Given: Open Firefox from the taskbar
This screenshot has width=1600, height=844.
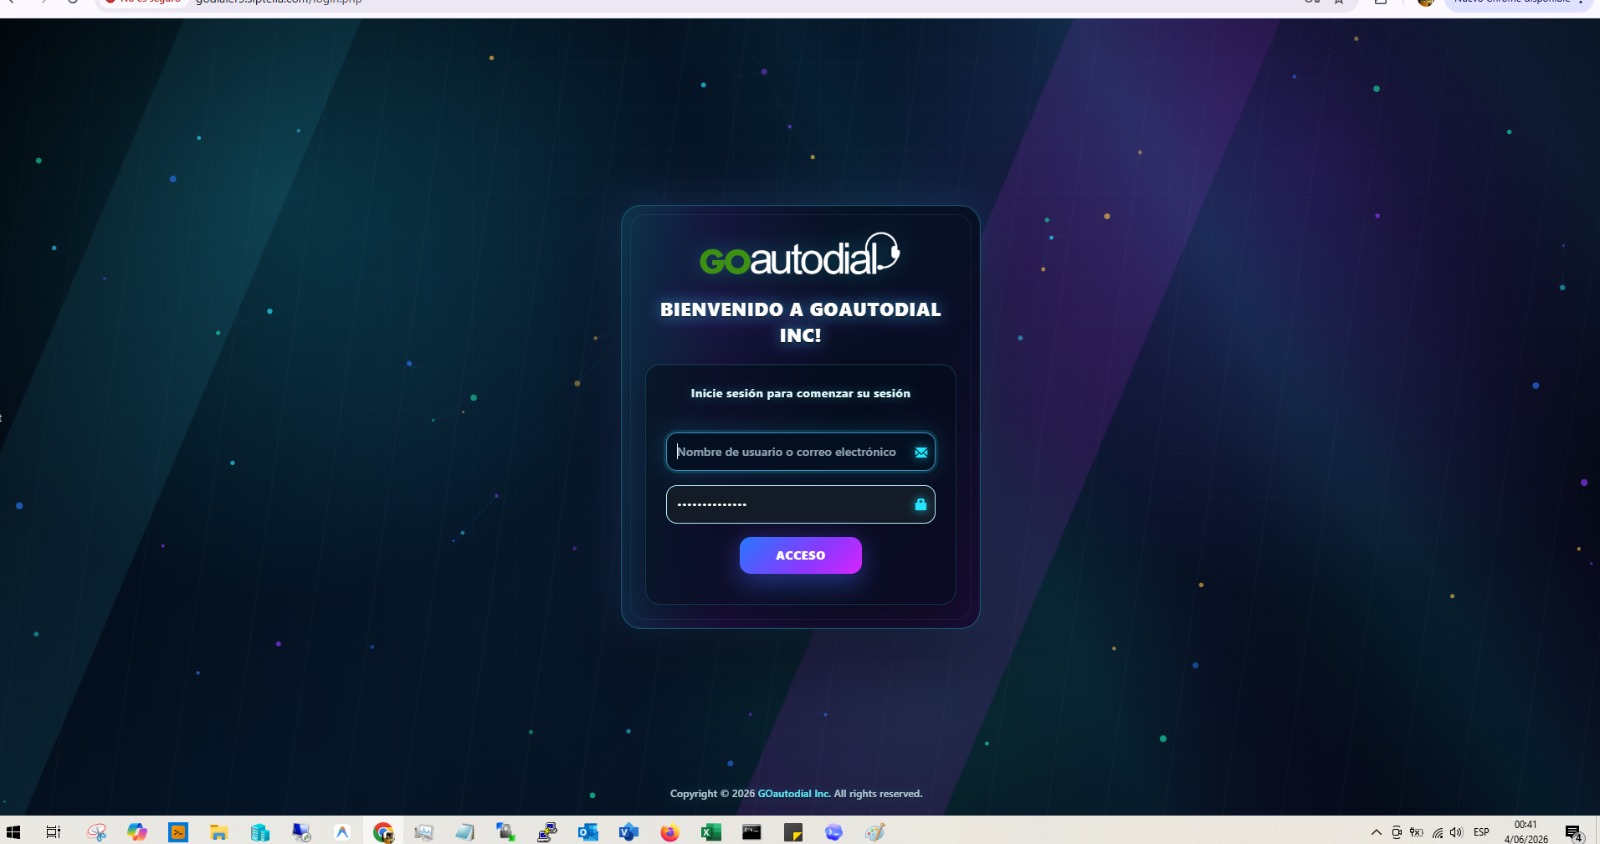Looking at the screenshot, I should click(670, 832).
